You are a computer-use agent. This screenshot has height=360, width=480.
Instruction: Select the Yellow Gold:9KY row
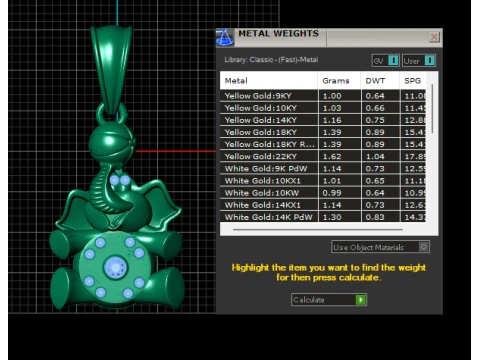pos(323,96)
